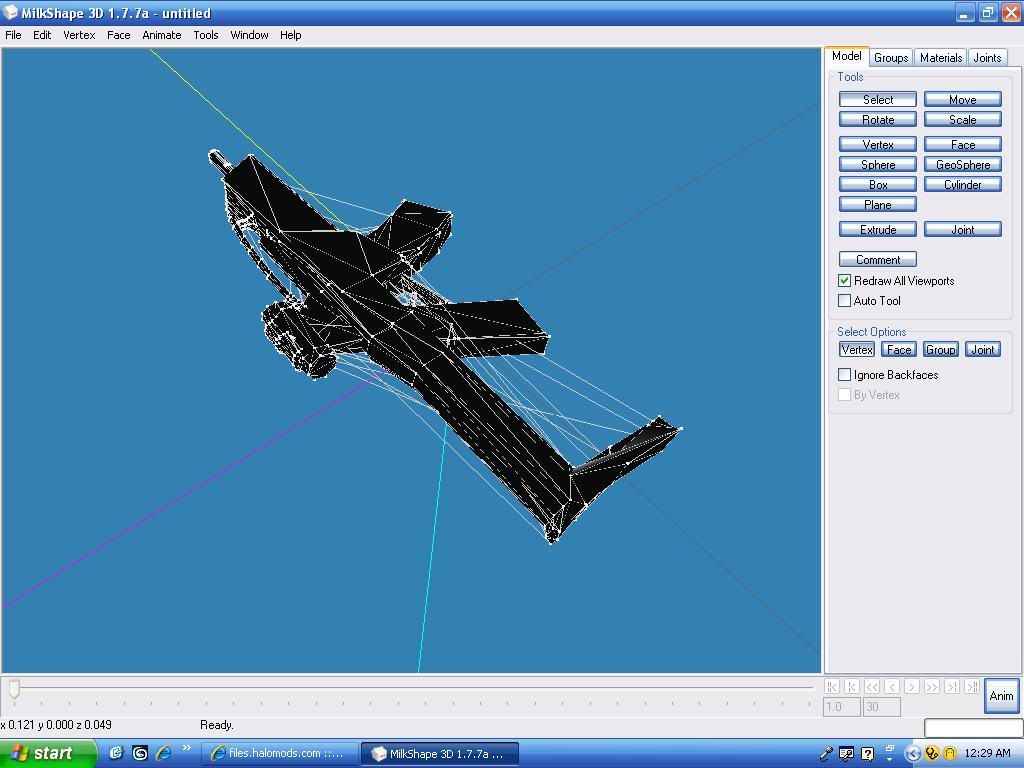Open Internet Explorer from quick launch

coord(163,753)
